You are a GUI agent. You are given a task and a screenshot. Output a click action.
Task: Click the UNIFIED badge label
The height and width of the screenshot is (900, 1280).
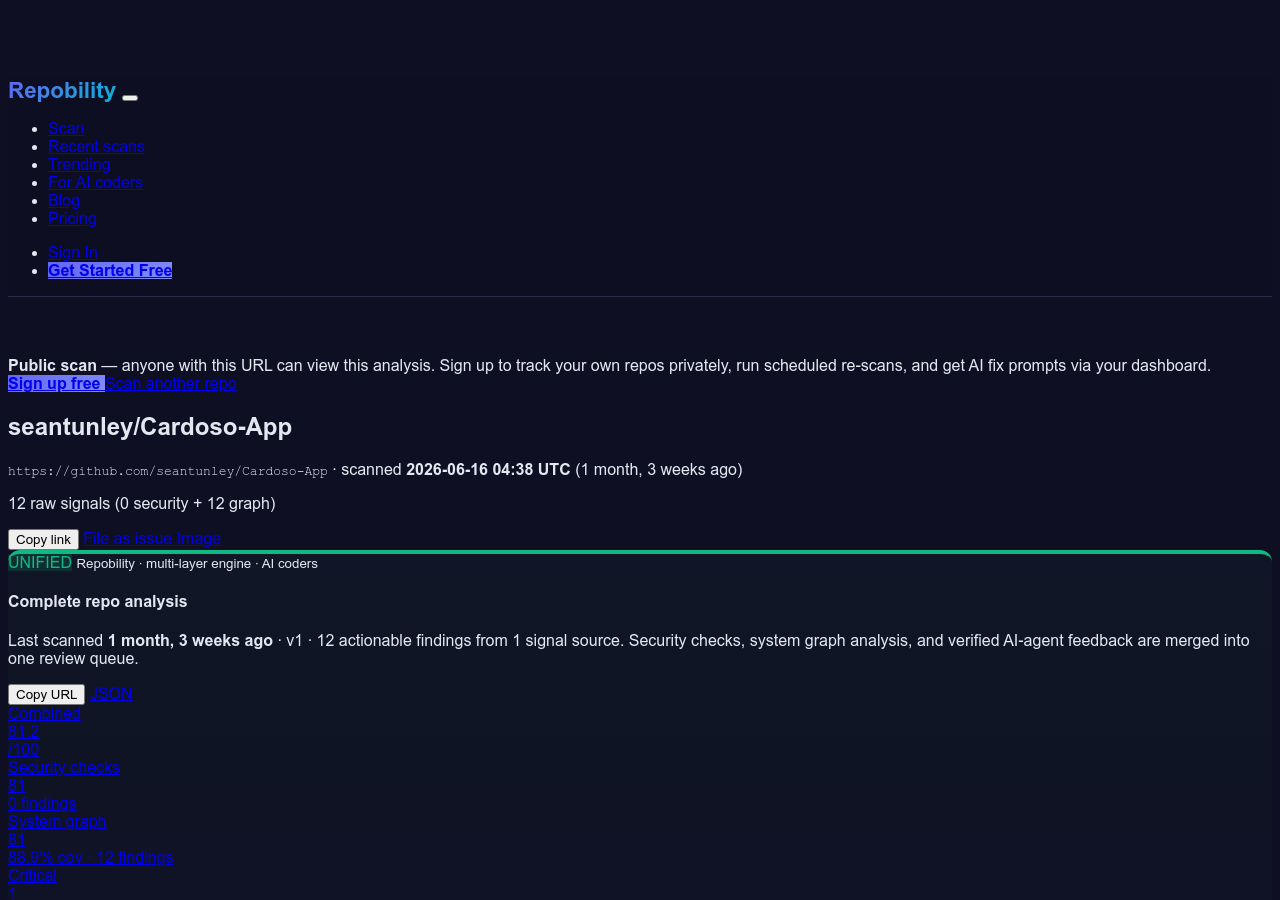click(x=40, y=562)
